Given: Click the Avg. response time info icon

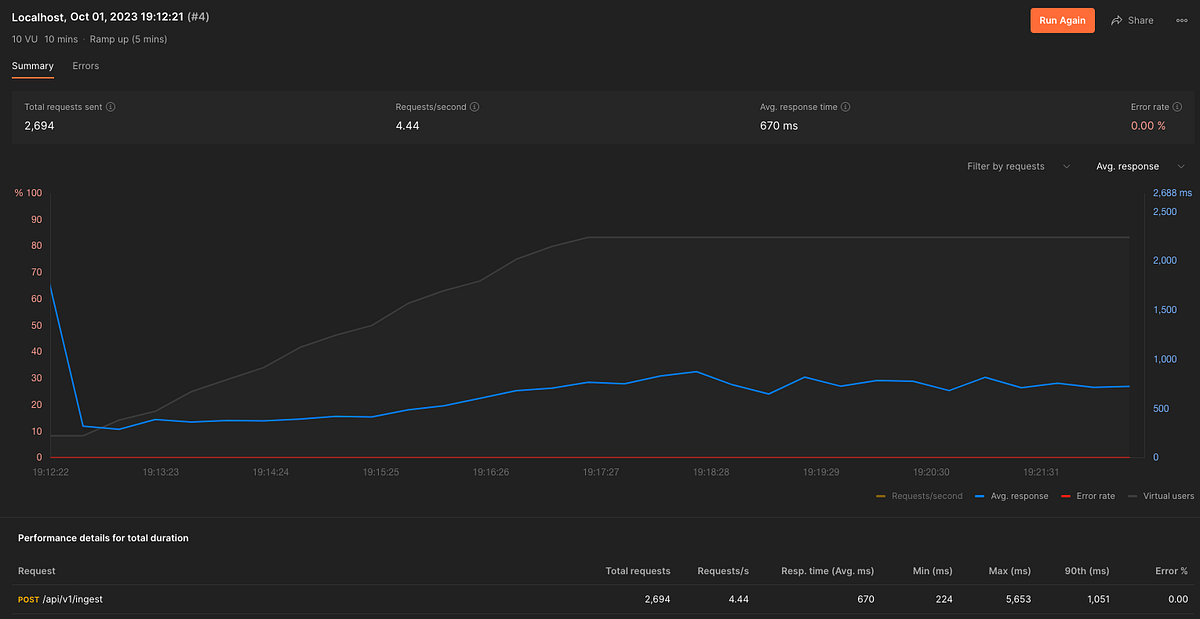Looking at the screenshot, I should click(x=845, y=106).
